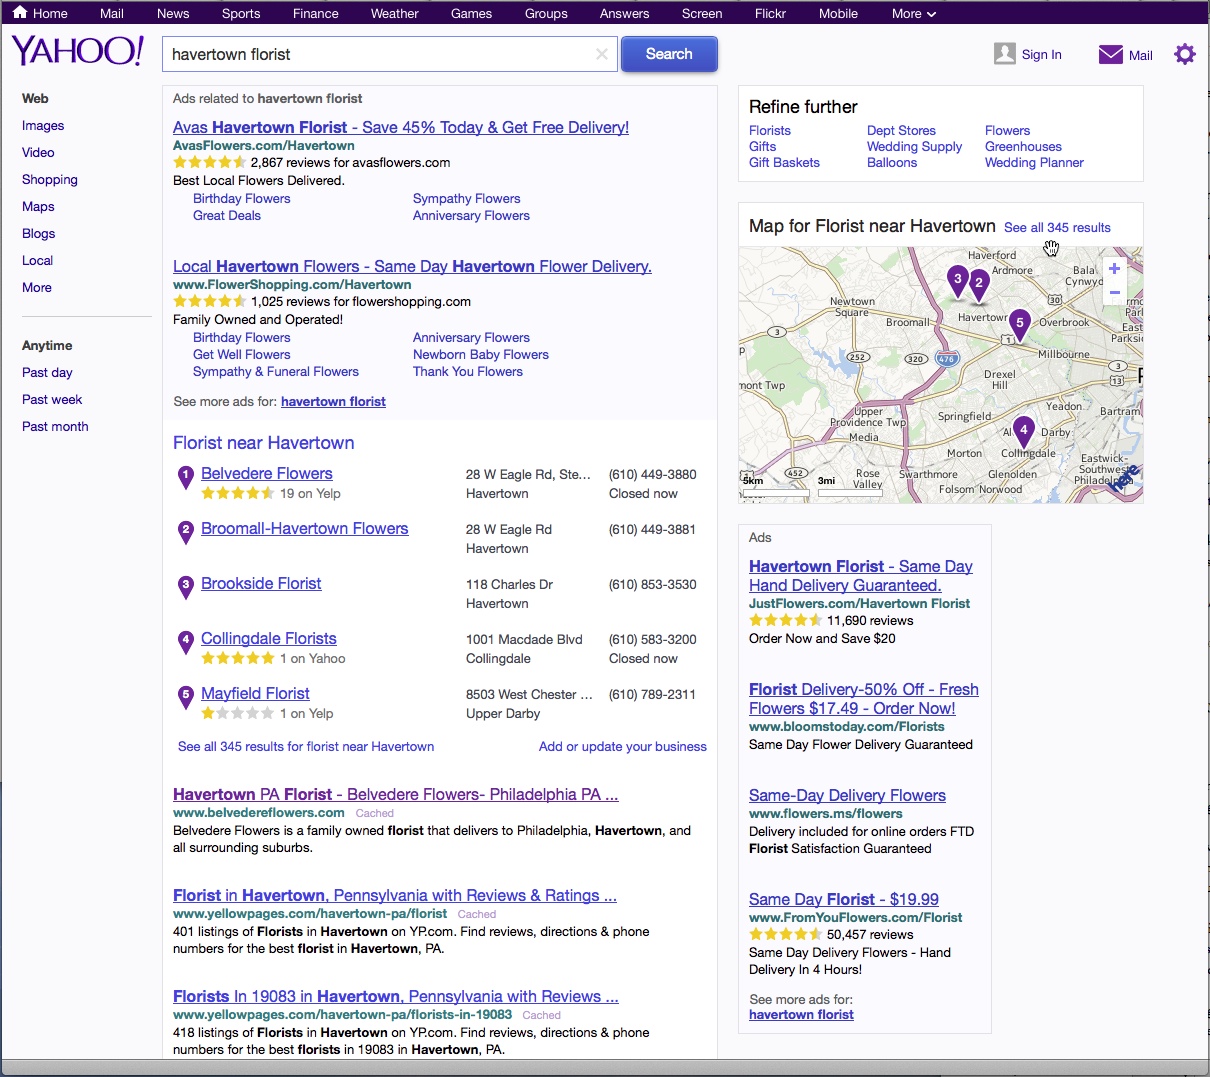Filter results to Past day

pos(47,372)
